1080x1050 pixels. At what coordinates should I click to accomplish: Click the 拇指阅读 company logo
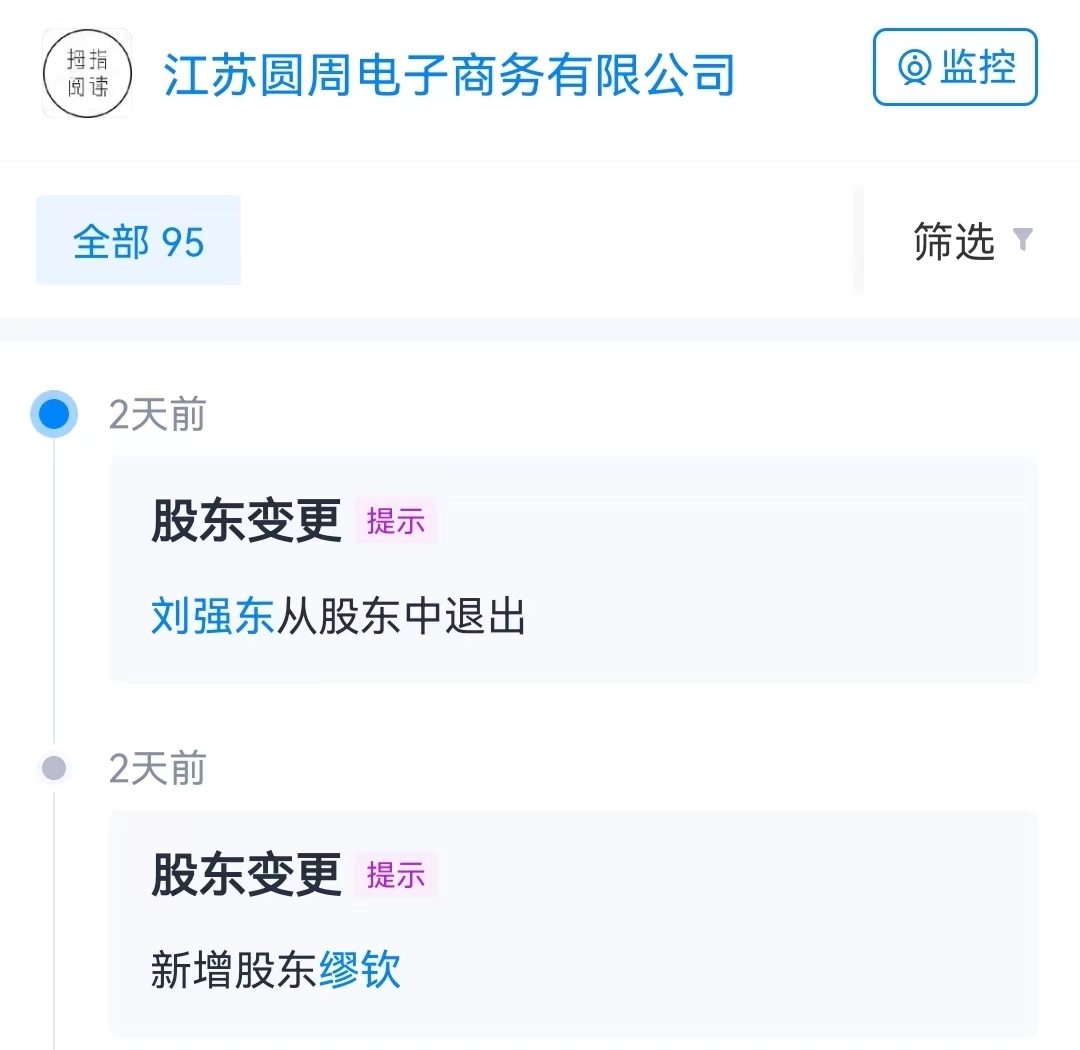tap(87, 73)
